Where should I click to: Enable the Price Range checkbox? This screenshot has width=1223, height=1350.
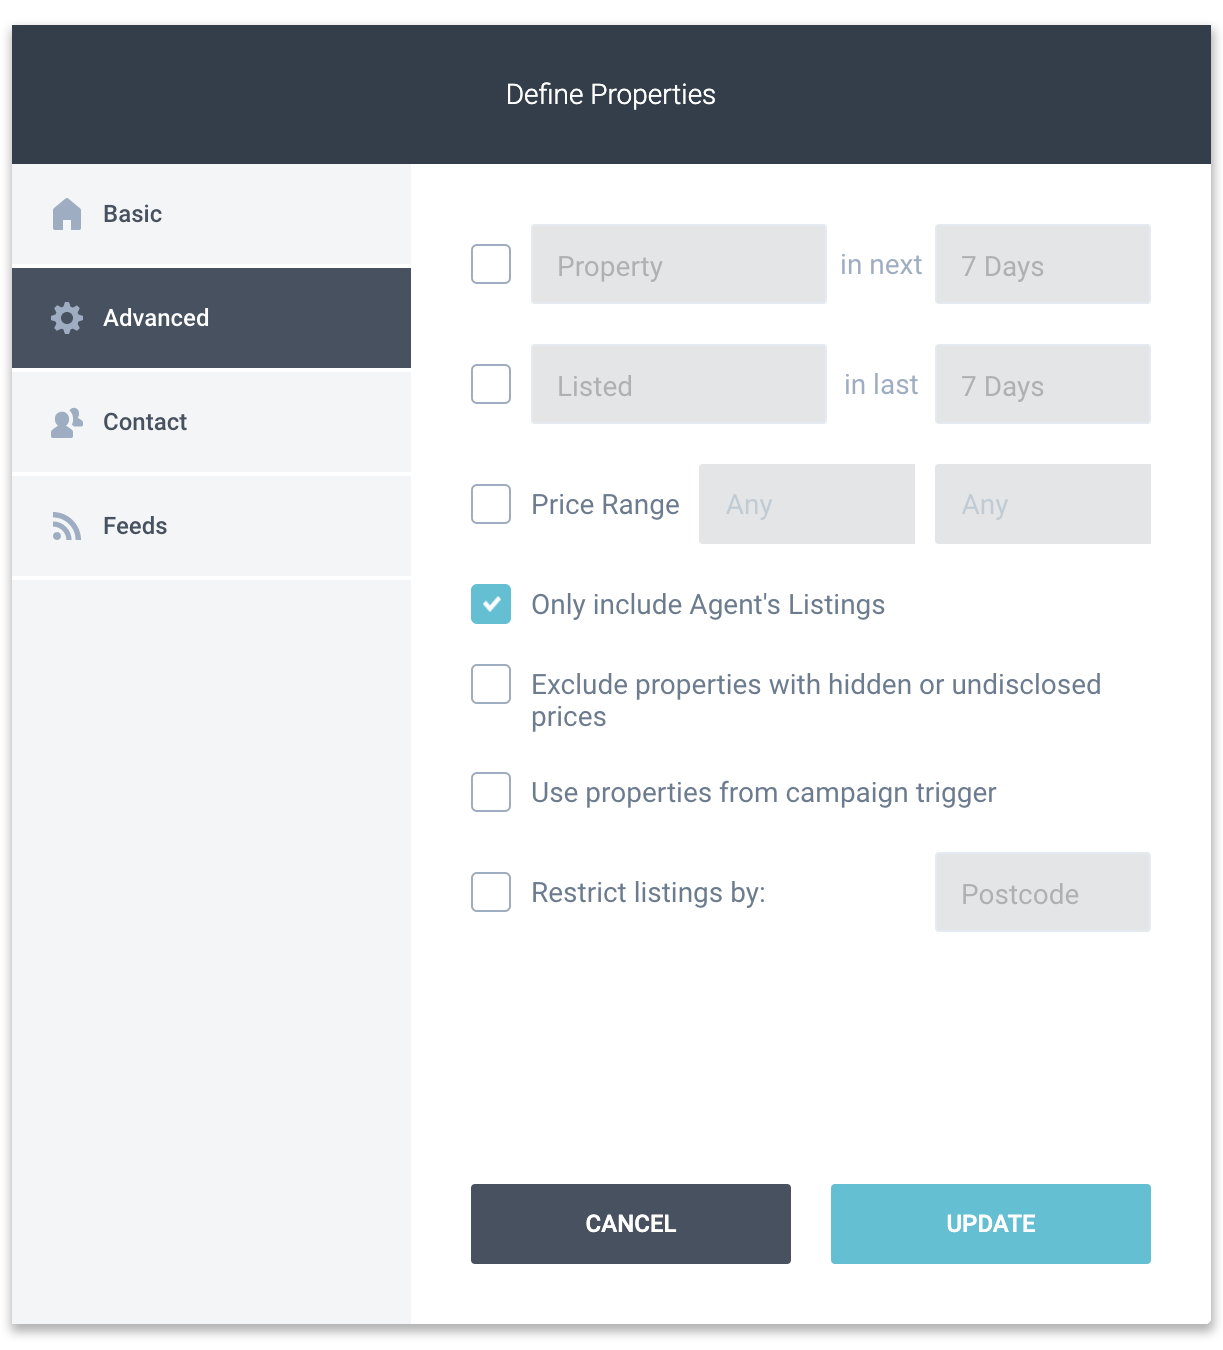[x=491, y=504]
